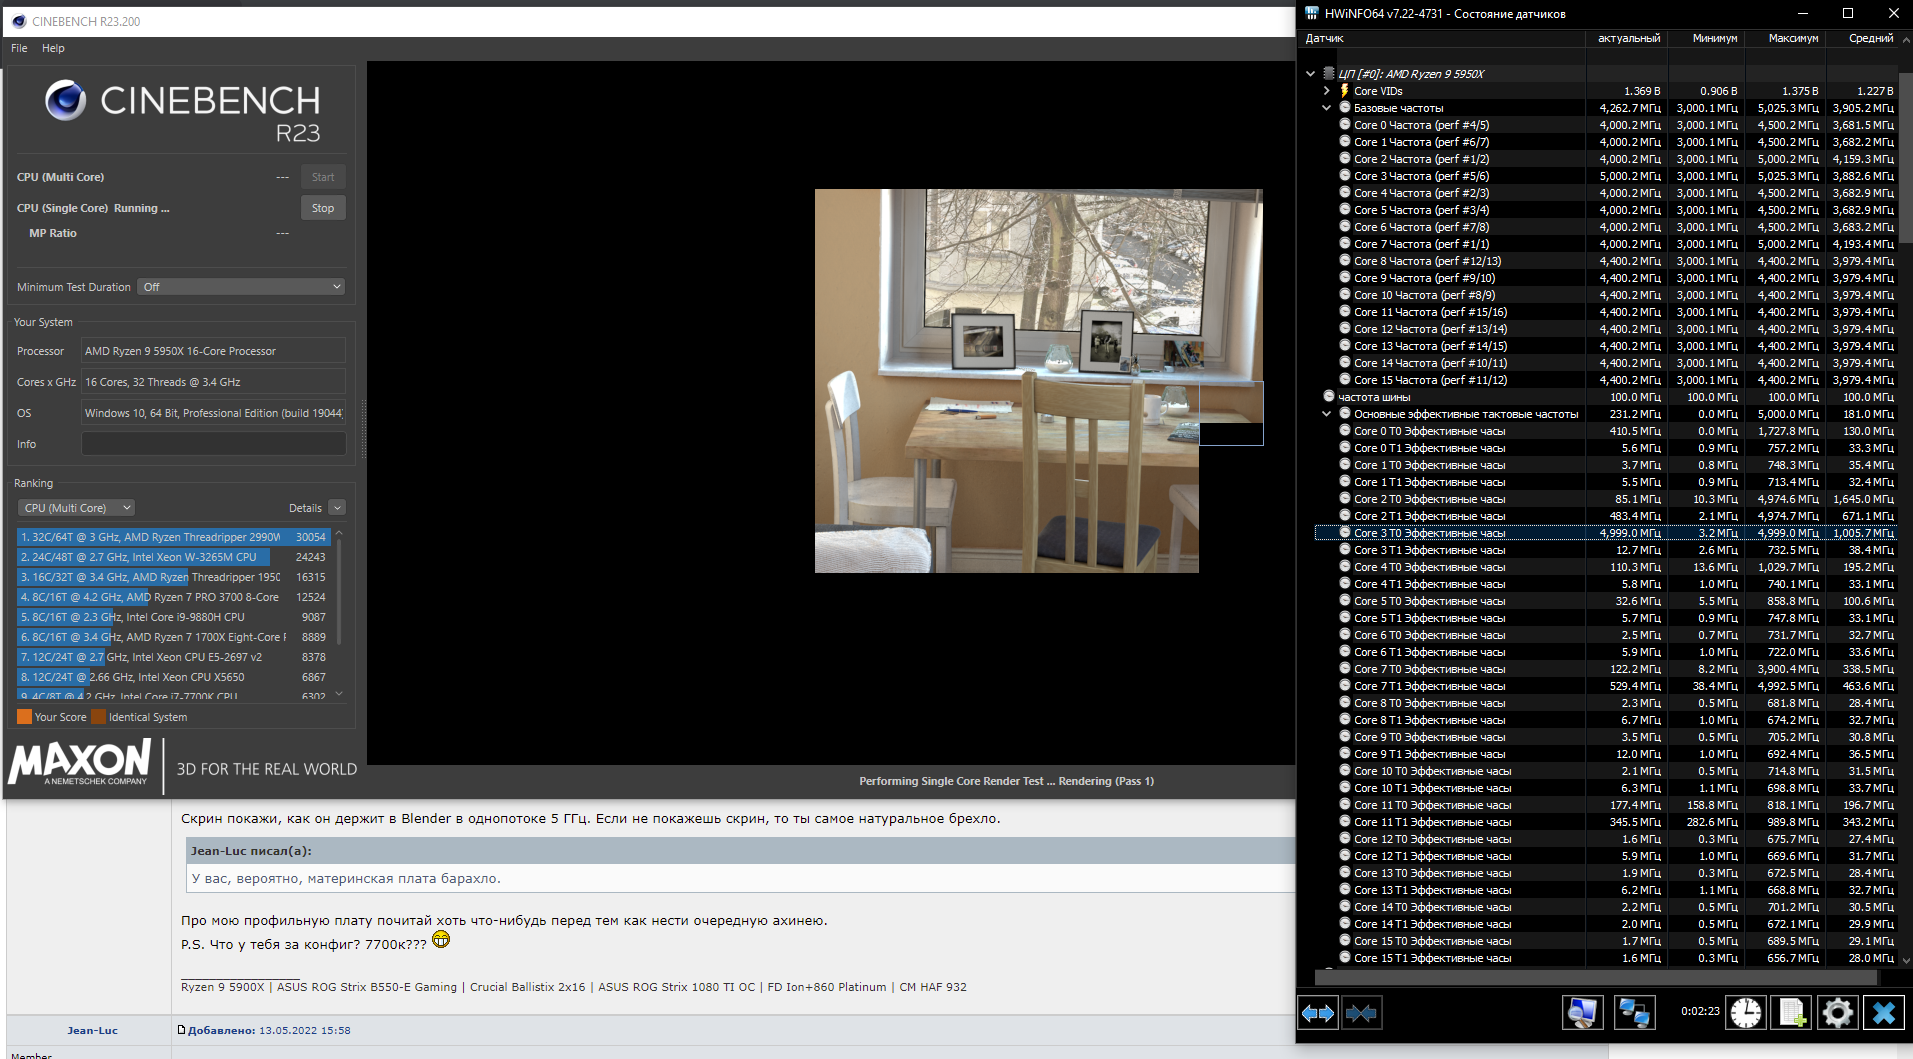Click the clock icon beside Core 7 T1 Эффективные часы
This screenshot has width=1913, height=1059.
click(1345, 685)
